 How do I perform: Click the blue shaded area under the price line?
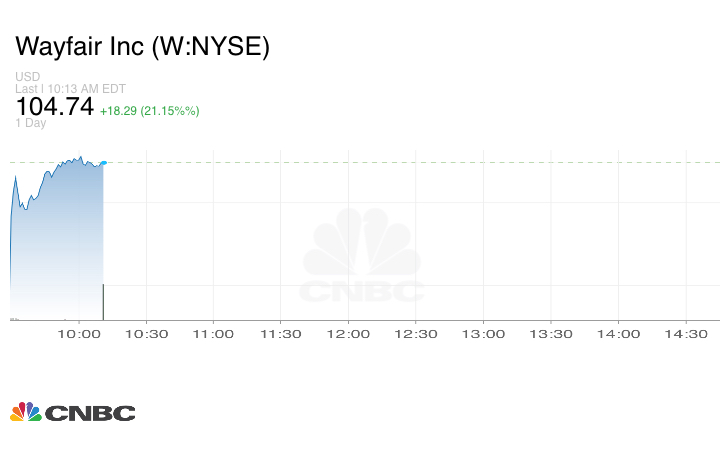[x=60, y=250]
